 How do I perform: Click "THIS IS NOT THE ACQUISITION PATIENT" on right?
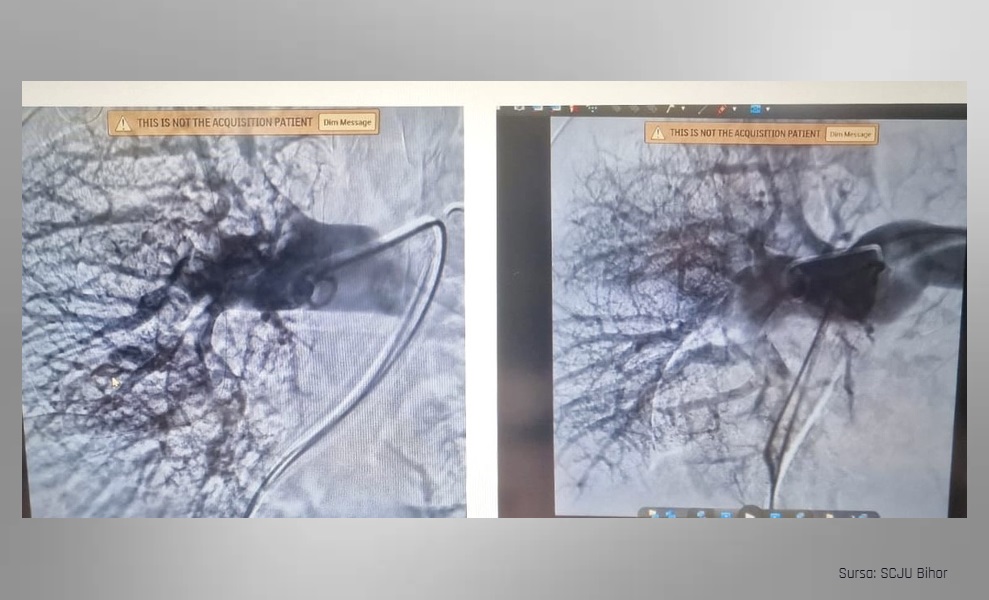[744, 133]
